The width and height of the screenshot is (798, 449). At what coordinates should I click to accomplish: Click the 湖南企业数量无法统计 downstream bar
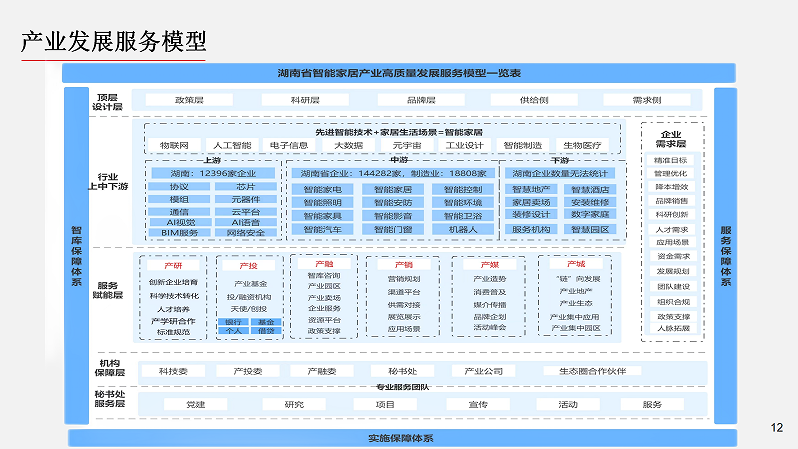click(x=560, y=173)
